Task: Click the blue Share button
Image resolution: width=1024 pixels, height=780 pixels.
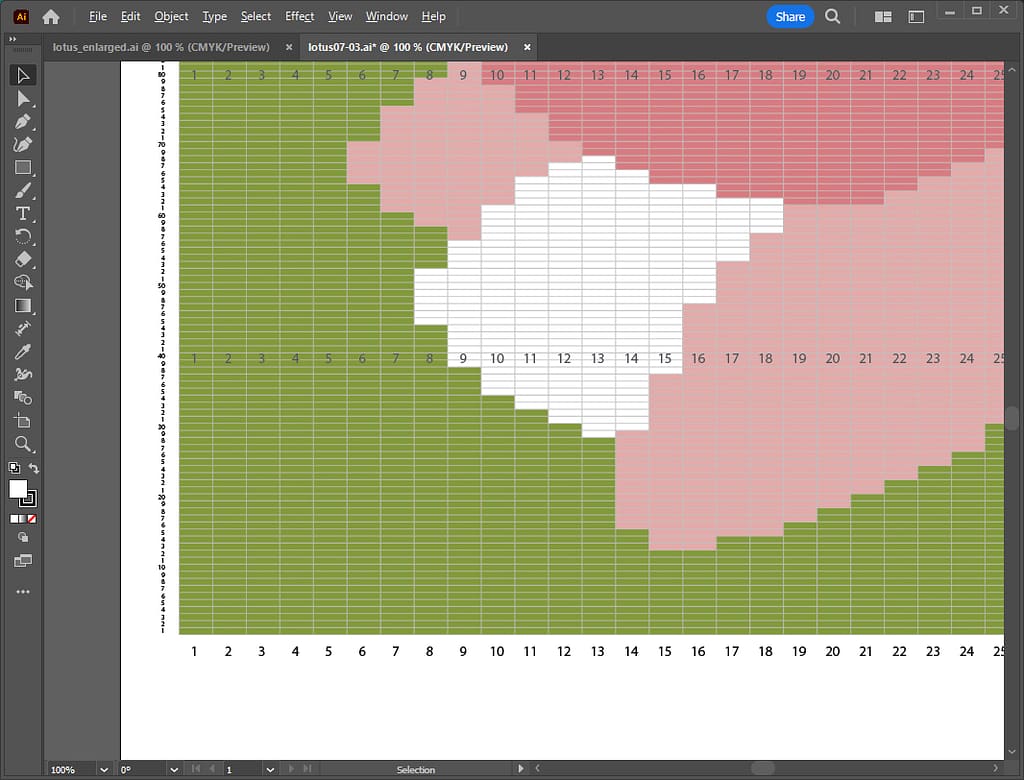Action: tap(790, 16)
